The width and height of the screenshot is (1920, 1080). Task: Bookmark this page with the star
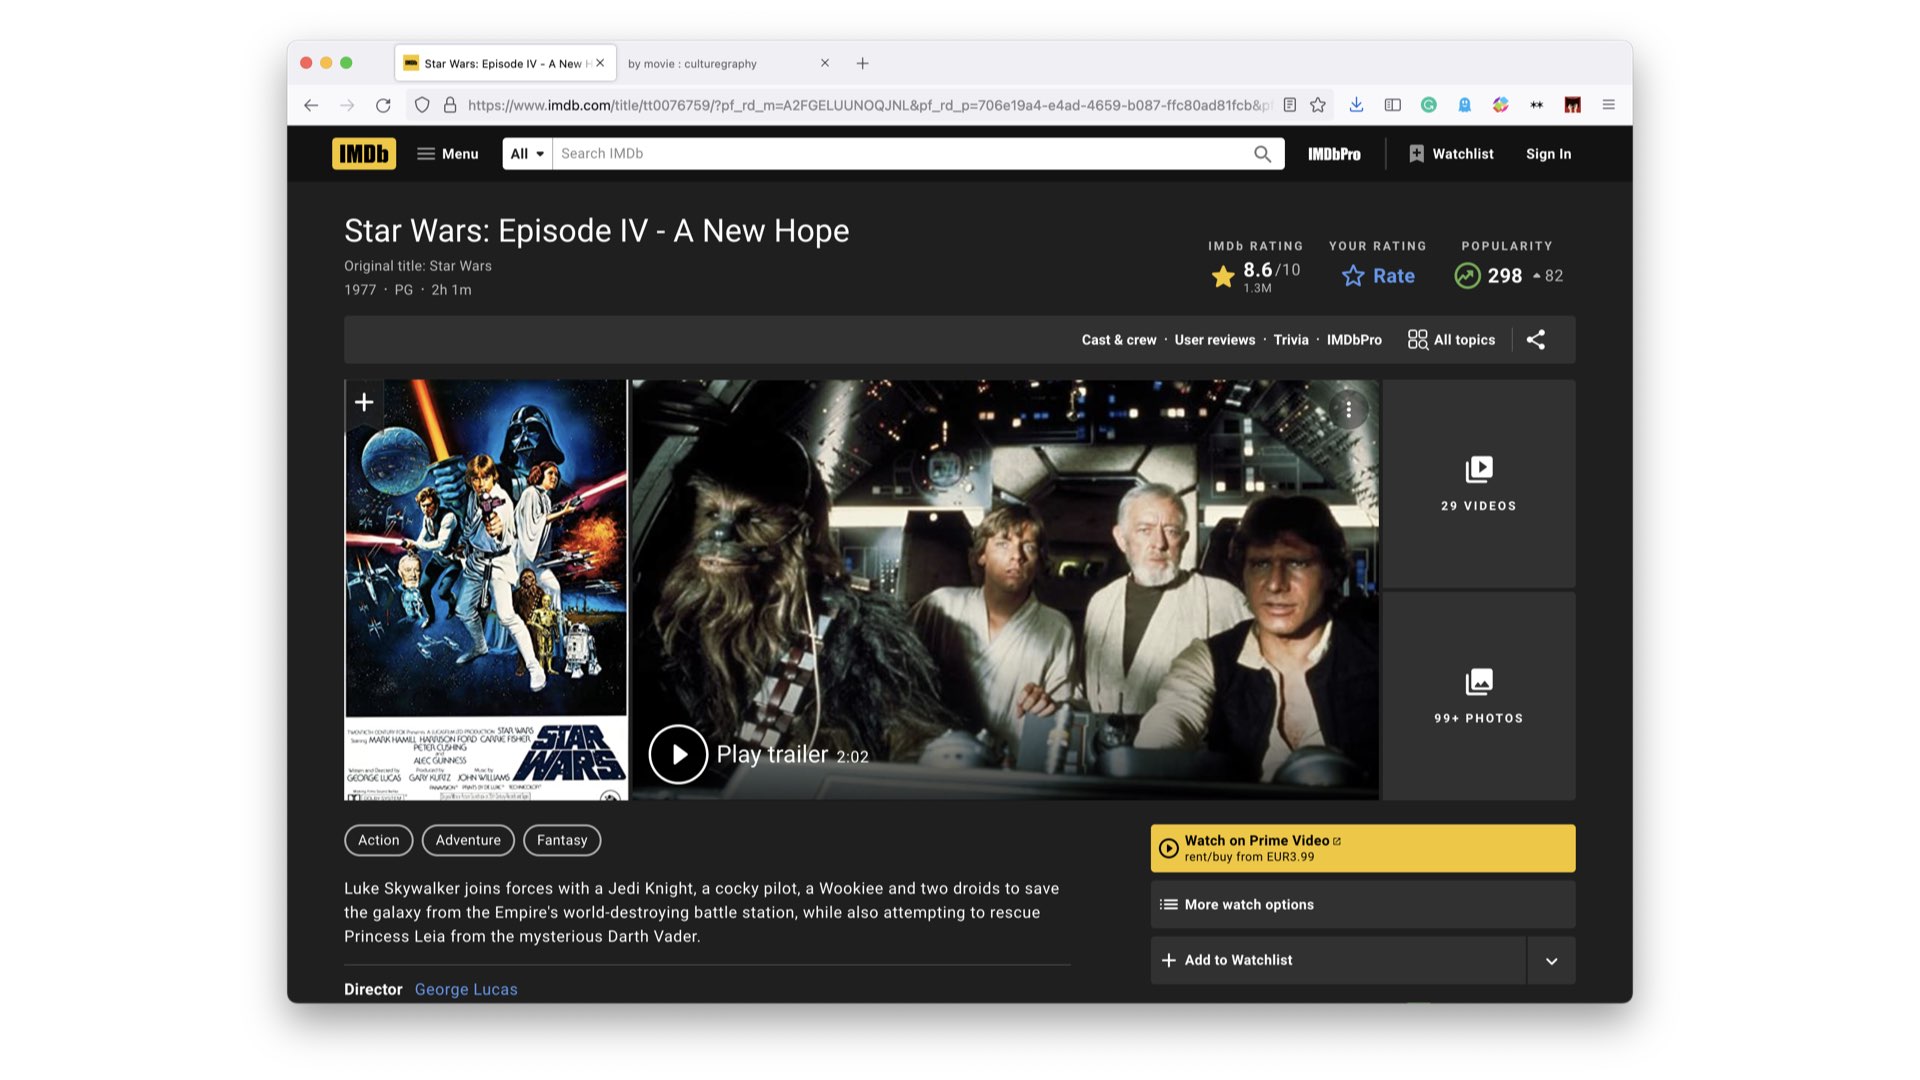tap(1318, 105)
